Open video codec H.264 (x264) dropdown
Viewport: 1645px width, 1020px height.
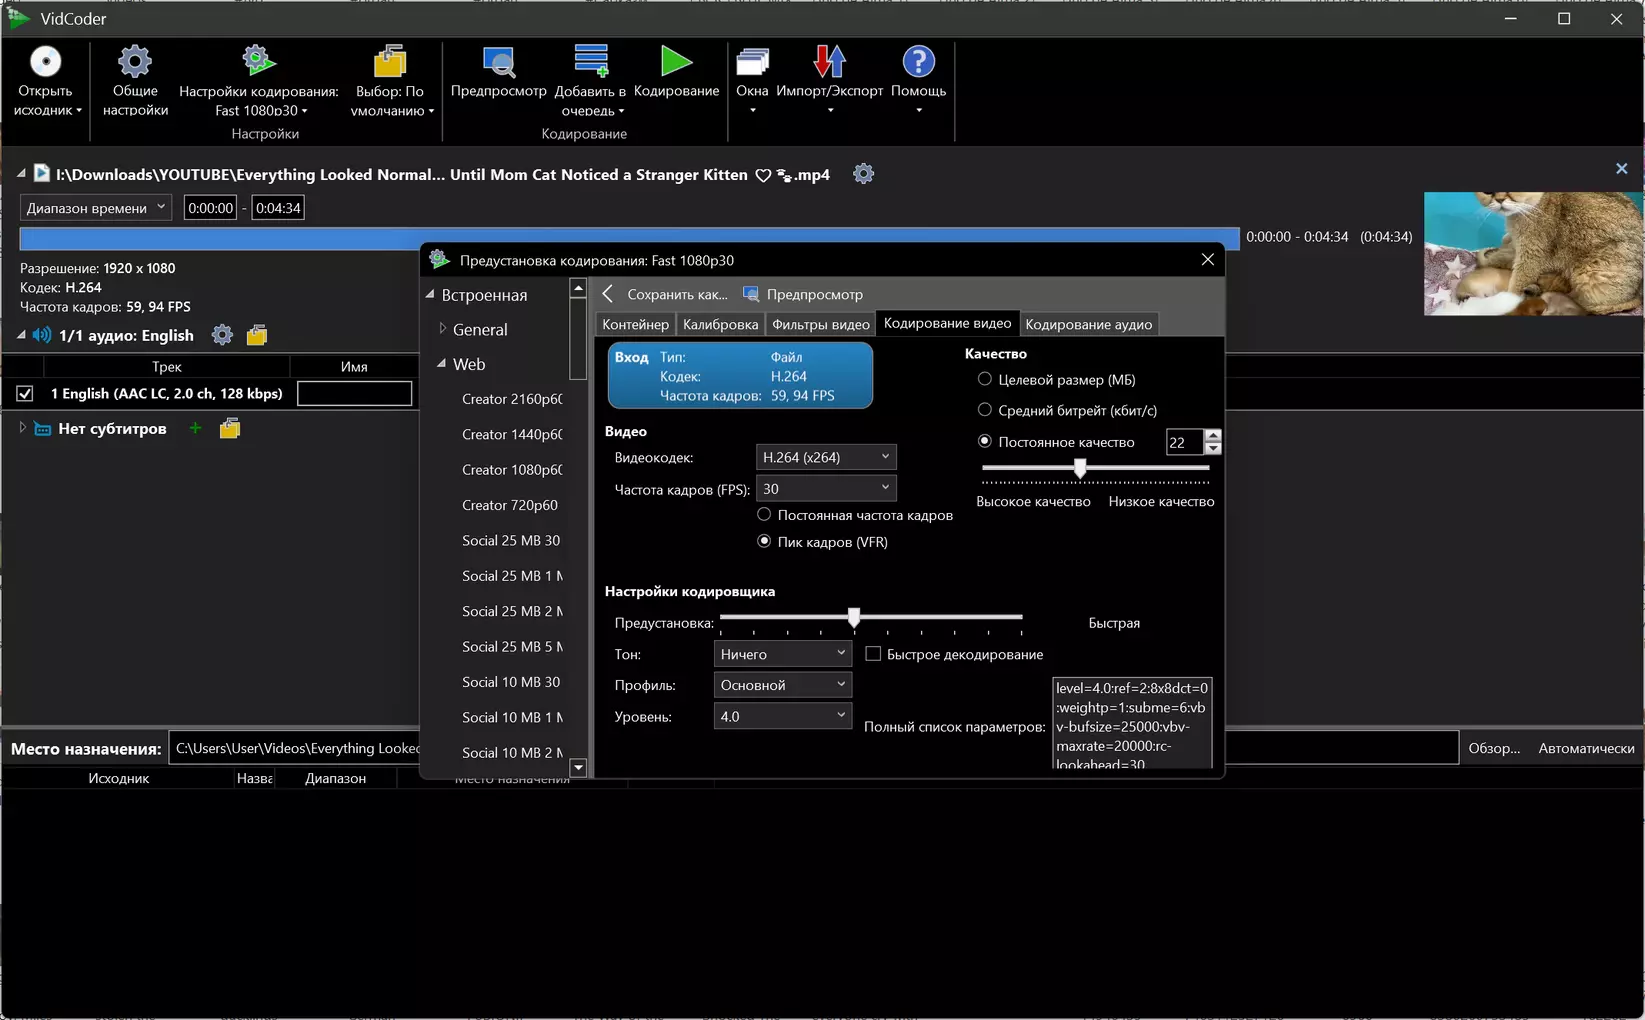(826, 457)
